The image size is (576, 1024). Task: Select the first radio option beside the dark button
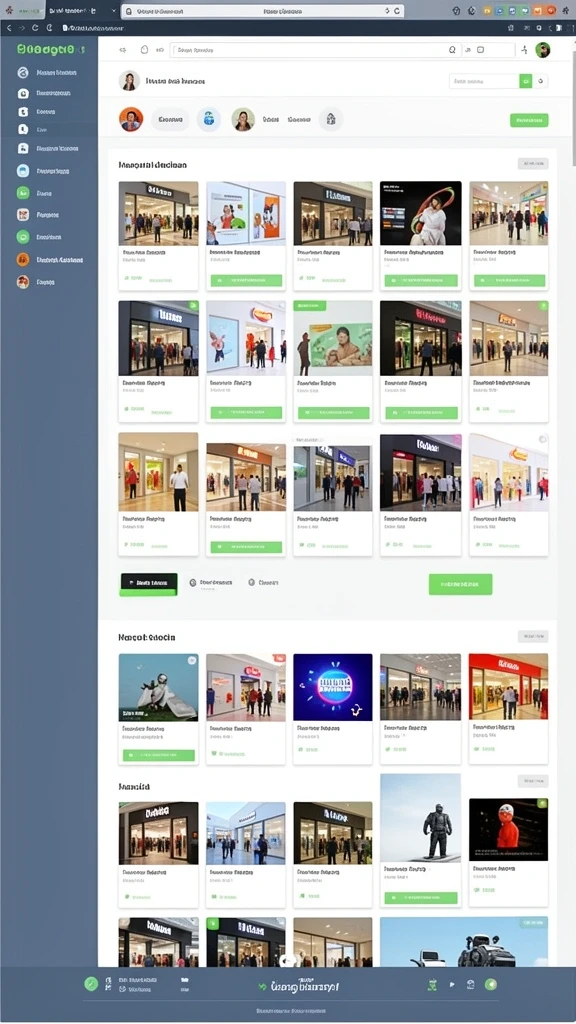coord(193,583)
